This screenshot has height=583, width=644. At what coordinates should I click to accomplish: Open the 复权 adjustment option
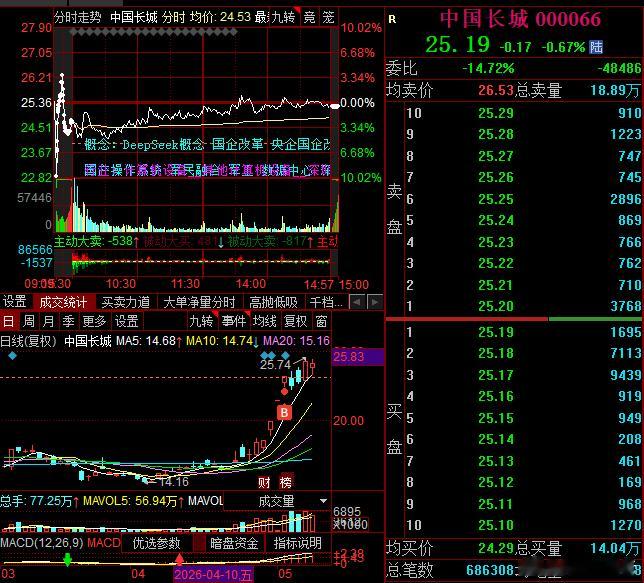coord(295,321)
